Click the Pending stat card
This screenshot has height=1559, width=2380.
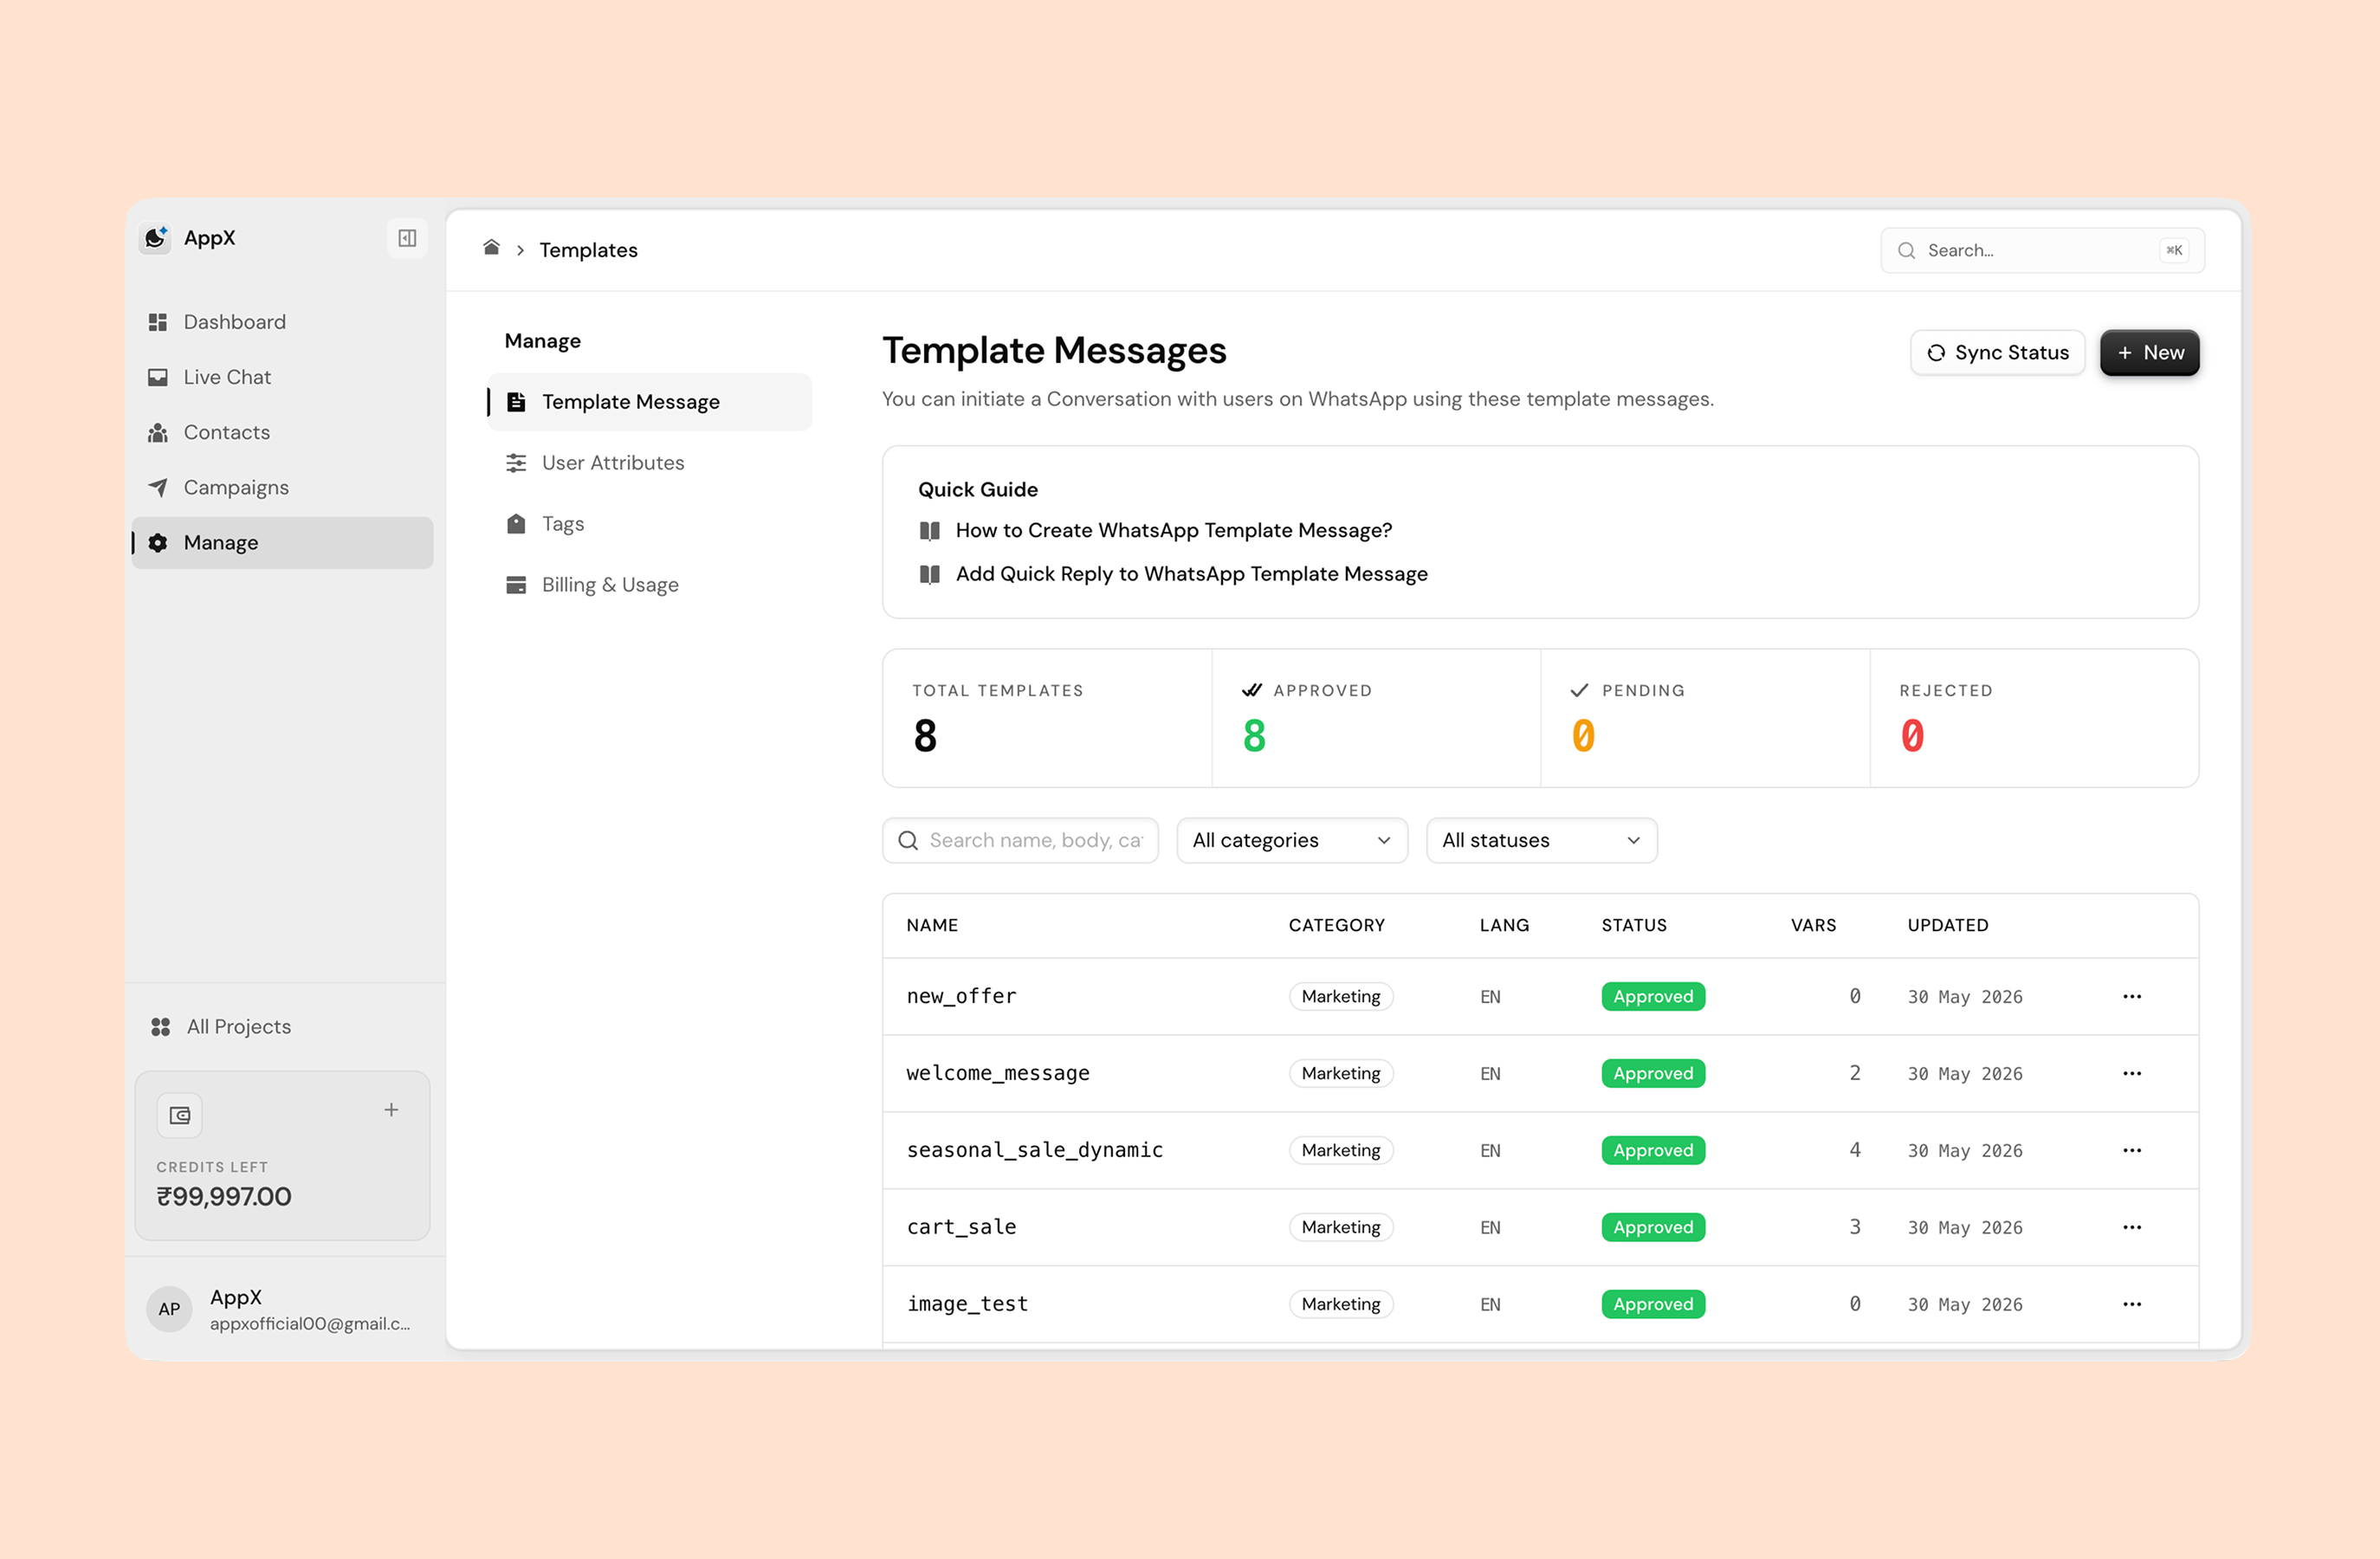[x=1705, y=718]
